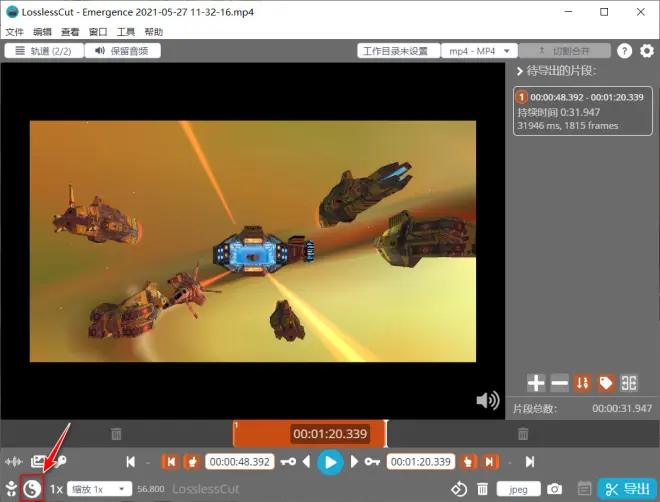Screen dimensions: 660x502
Task: Jump to start of video
Action: point(130,462)
